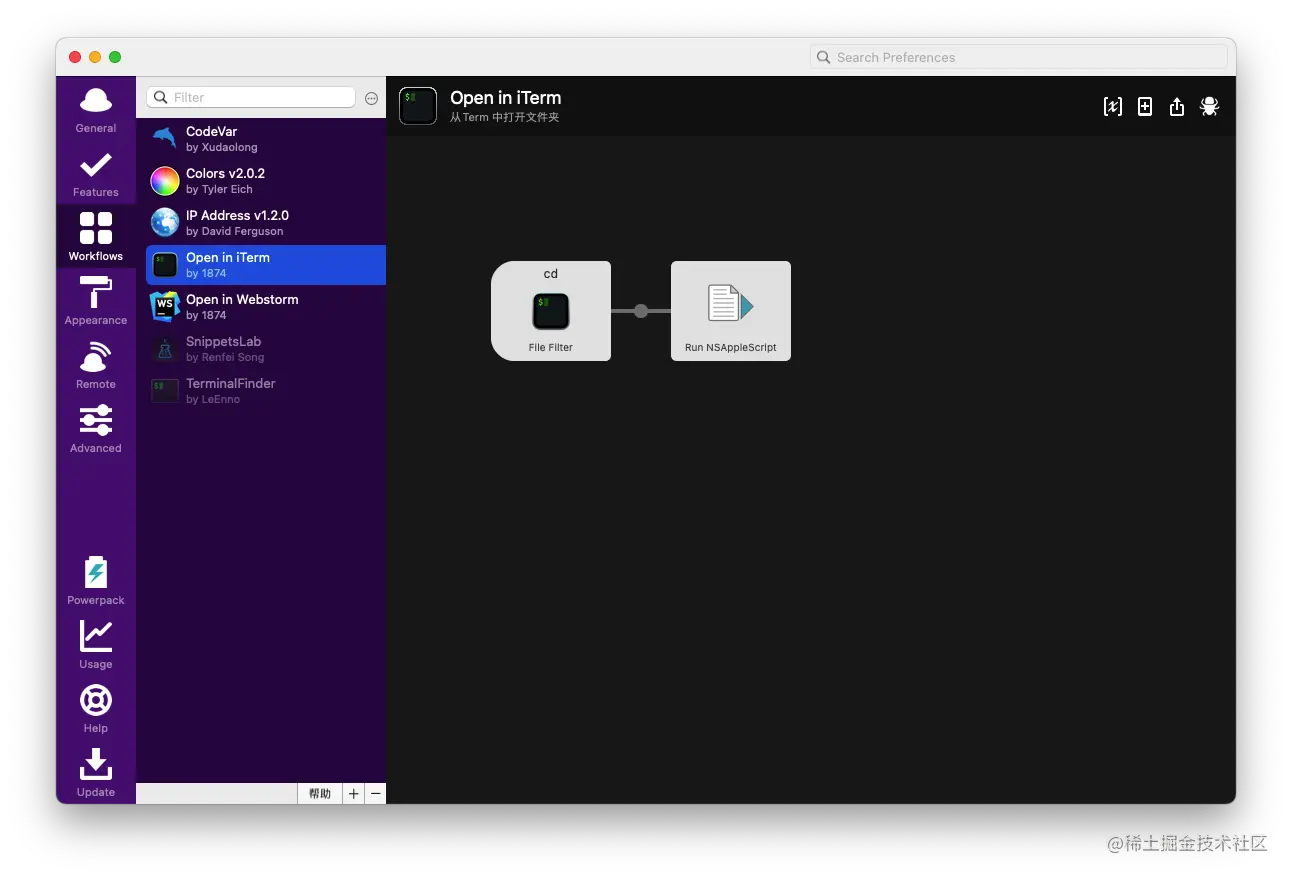Select the Open in iTerm workflow
This screenshot has width=1292, height=878.
[266, 265]
